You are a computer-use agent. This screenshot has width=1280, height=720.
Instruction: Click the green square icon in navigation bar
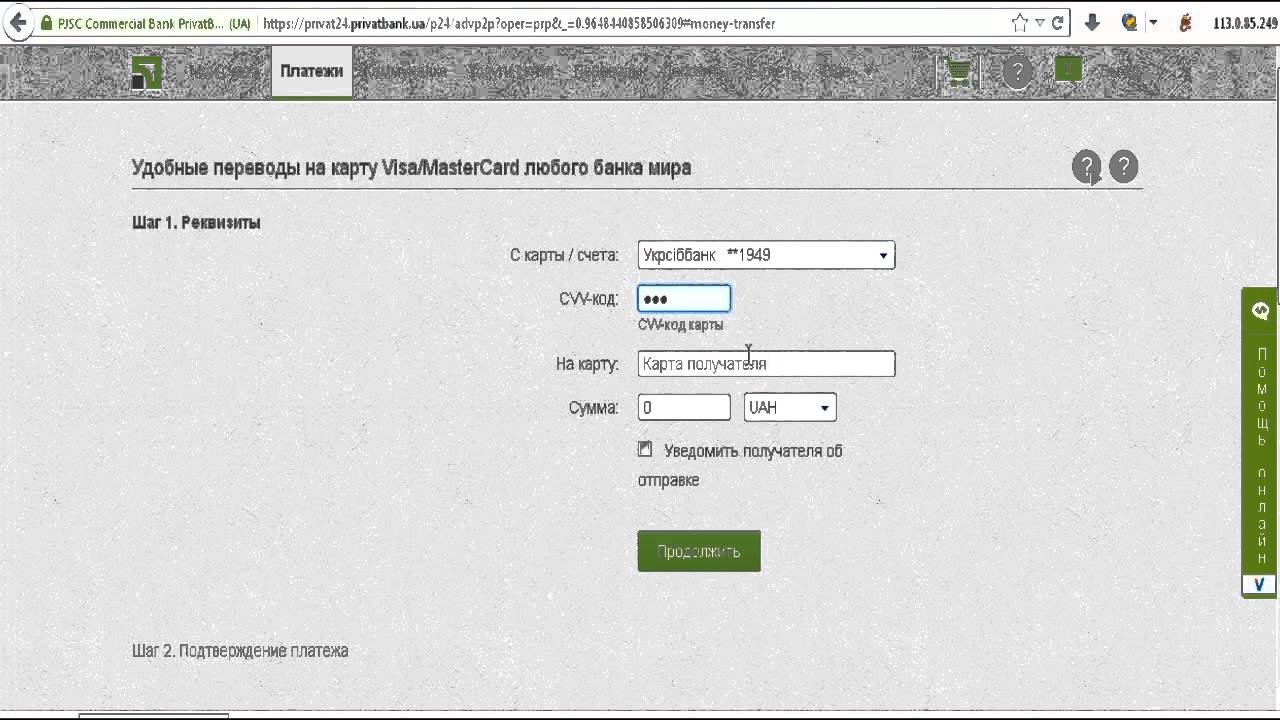(x=1068, y=69)
